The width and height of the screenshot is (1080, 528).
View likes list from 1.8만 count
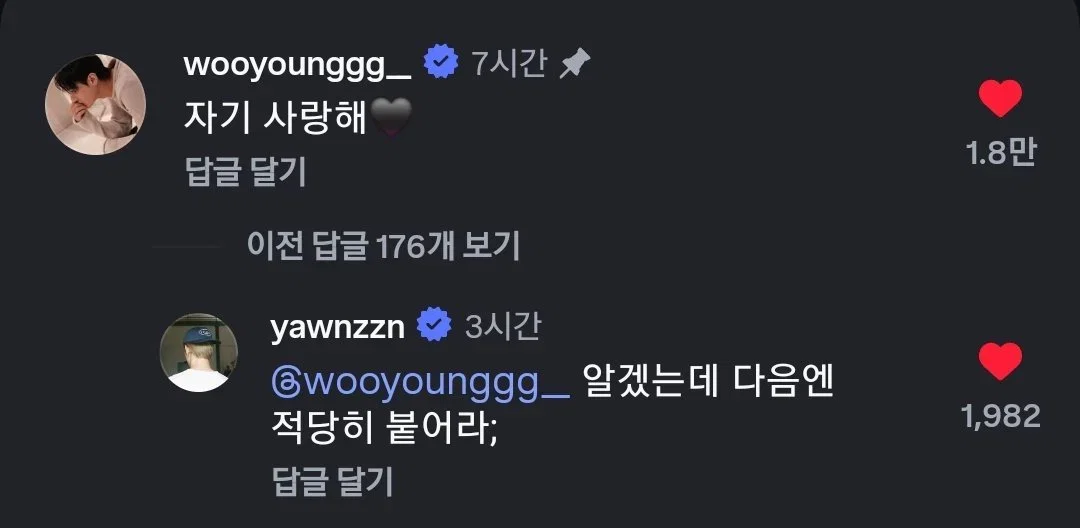click(x=1001, y=153)
